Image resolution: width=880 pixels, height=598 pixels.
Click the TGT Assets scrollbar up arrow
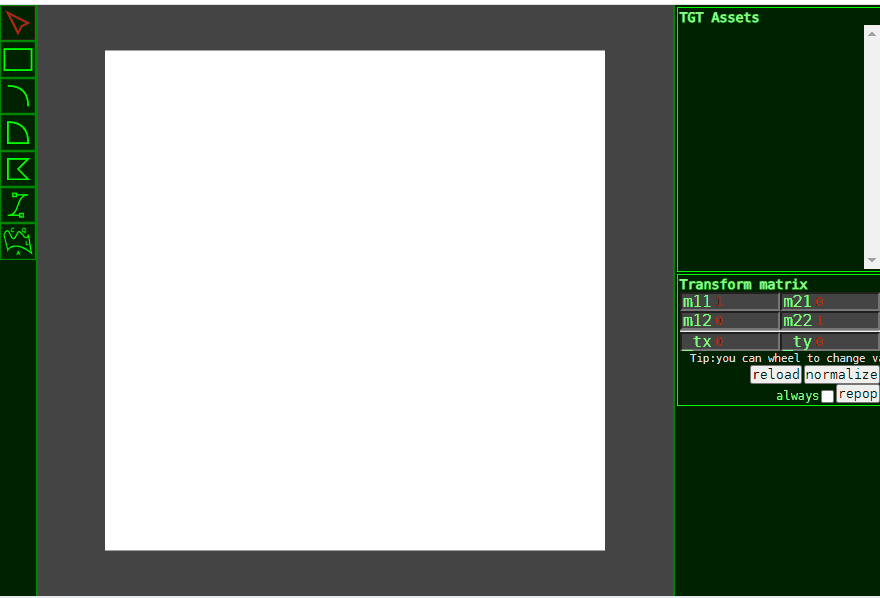click(872, 34)
